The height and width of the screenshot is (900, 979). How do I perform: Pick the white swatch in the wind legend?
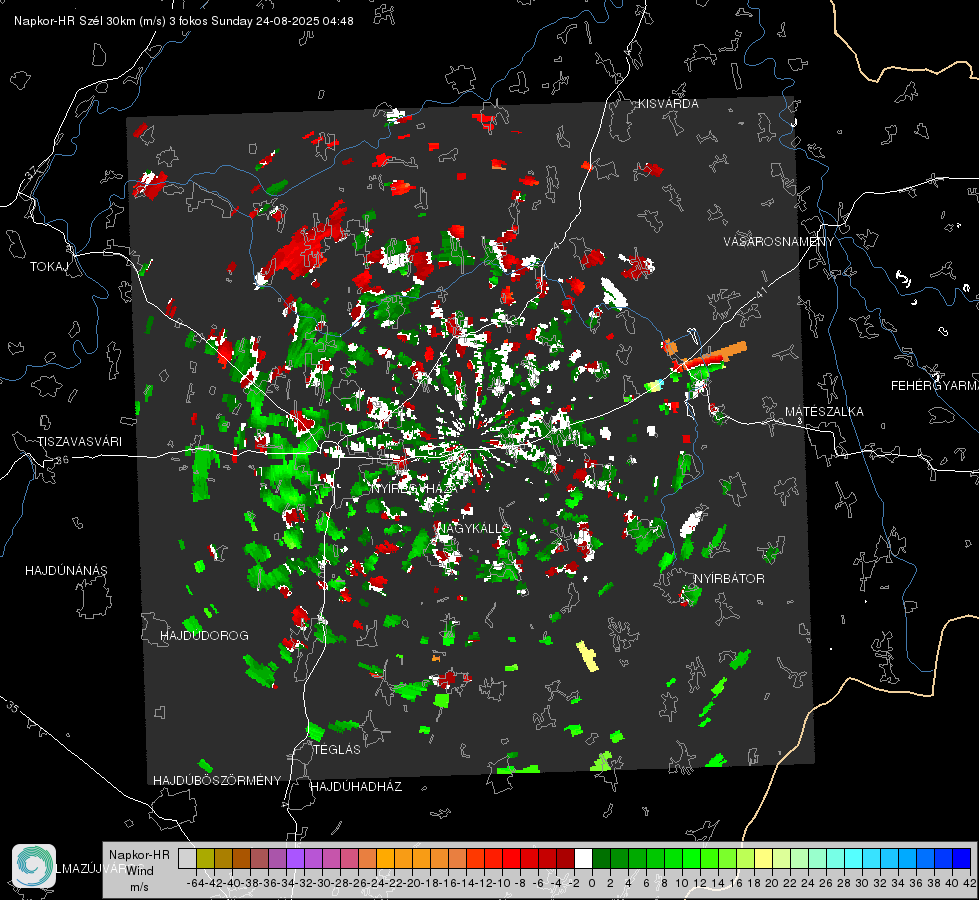point(583,858)
